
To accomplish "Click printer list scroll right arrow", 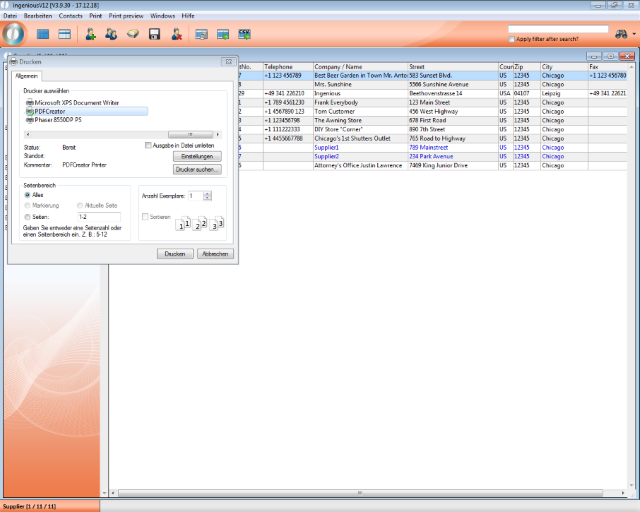I will click(218, 134).
